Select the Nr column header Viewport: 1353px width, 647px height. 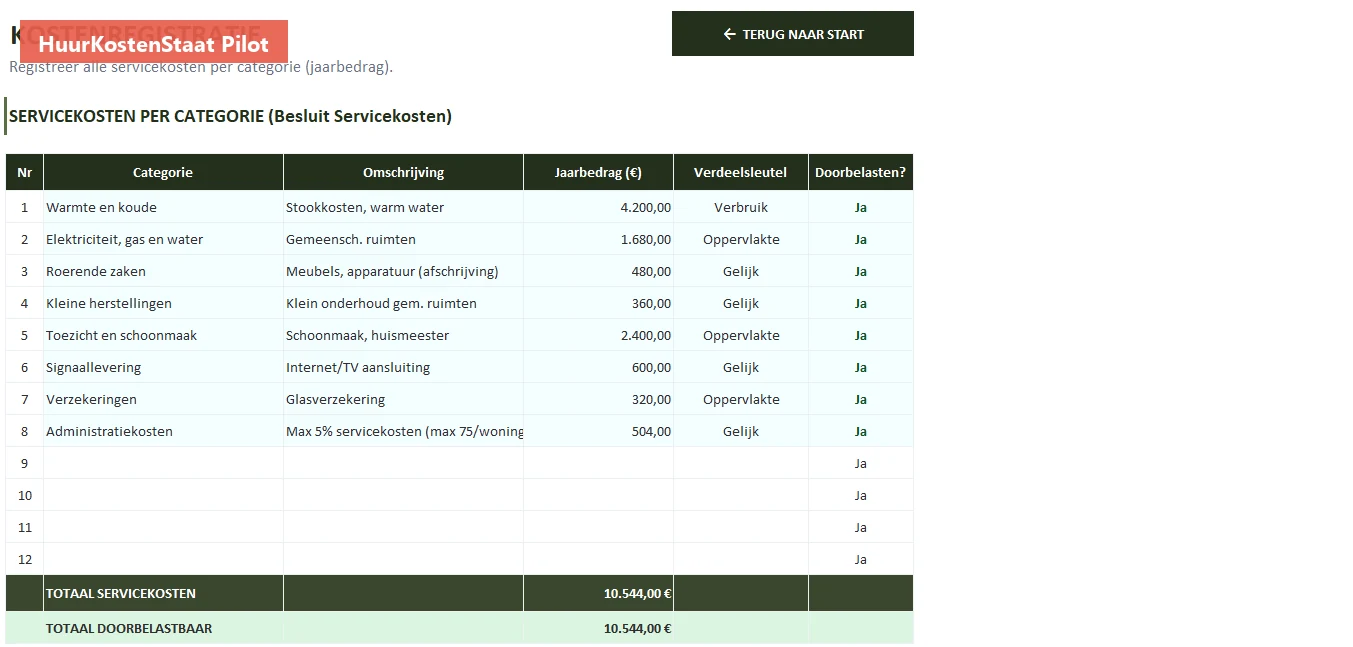[x=25, y=172]
